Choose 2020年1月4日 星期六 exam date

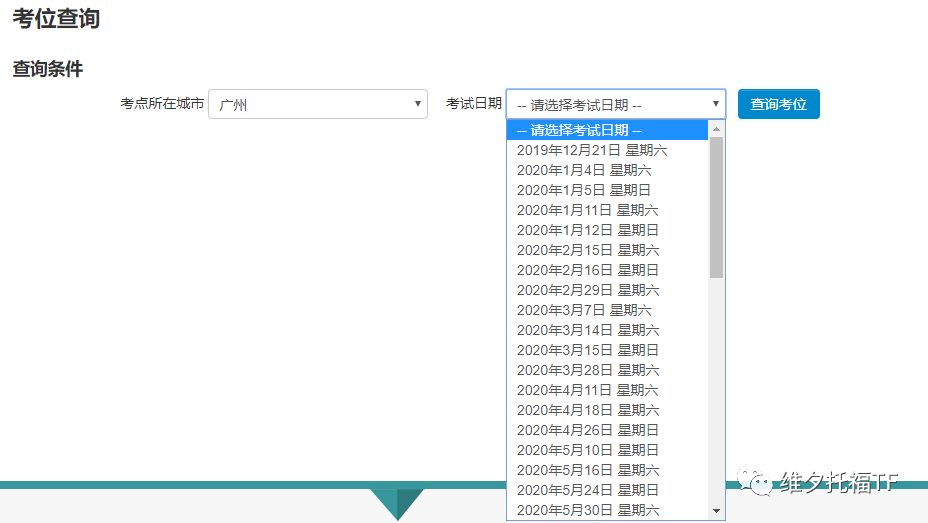[607, 170]
